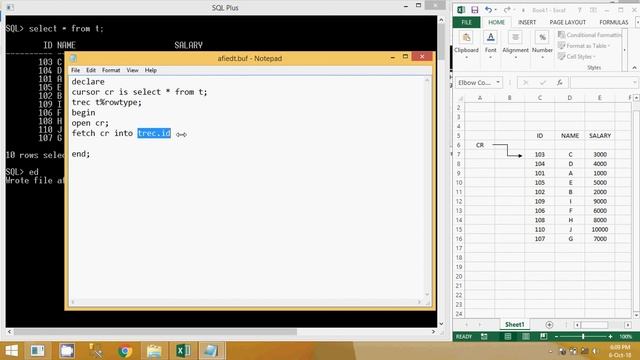
Task: Click zoom in plus button
Action: [610, 337]
